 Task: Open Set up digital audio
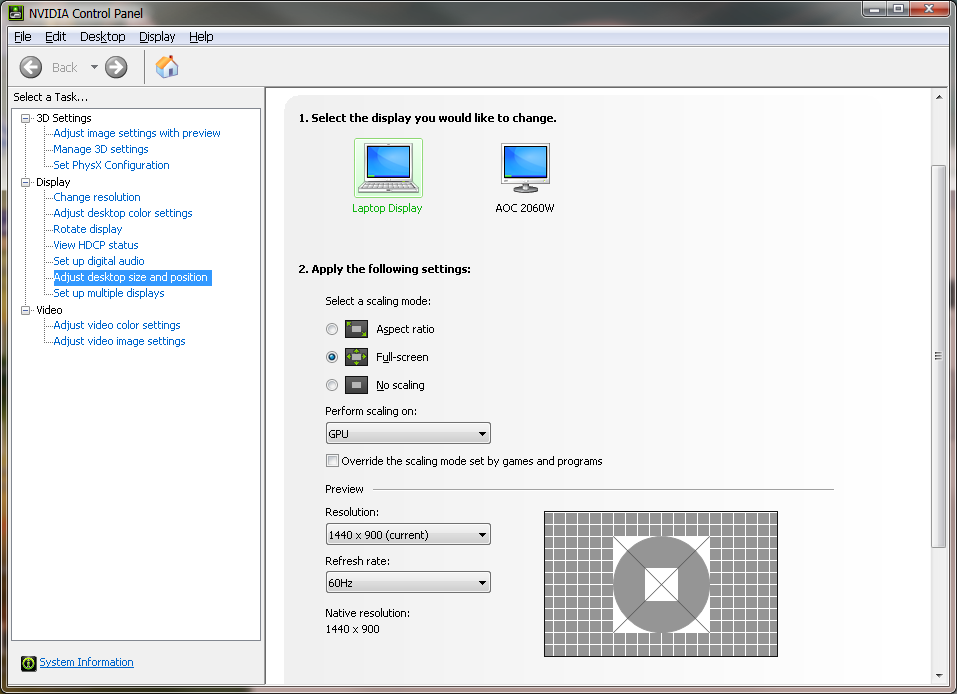tap(99, 261)
